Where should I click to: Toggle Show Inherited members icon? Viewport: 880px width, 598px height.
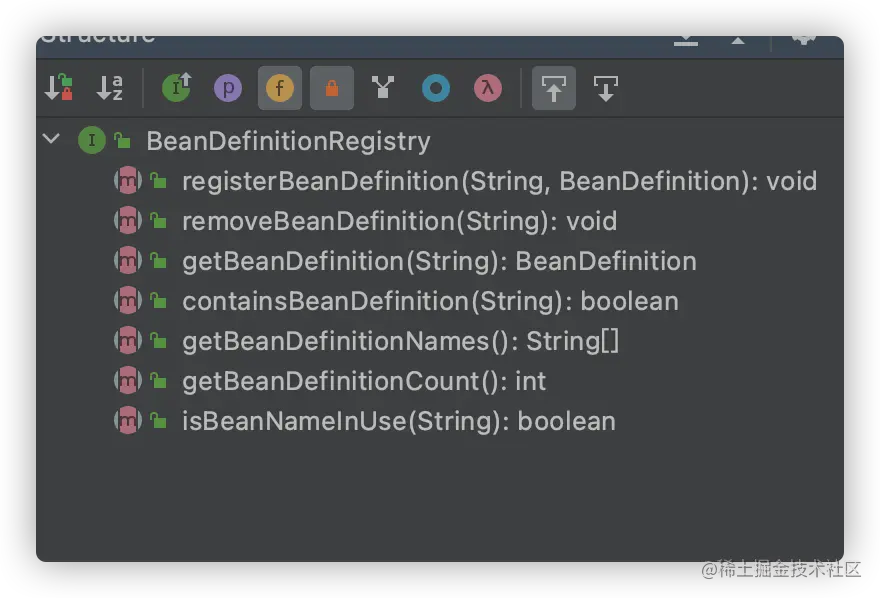pos(177,88)
